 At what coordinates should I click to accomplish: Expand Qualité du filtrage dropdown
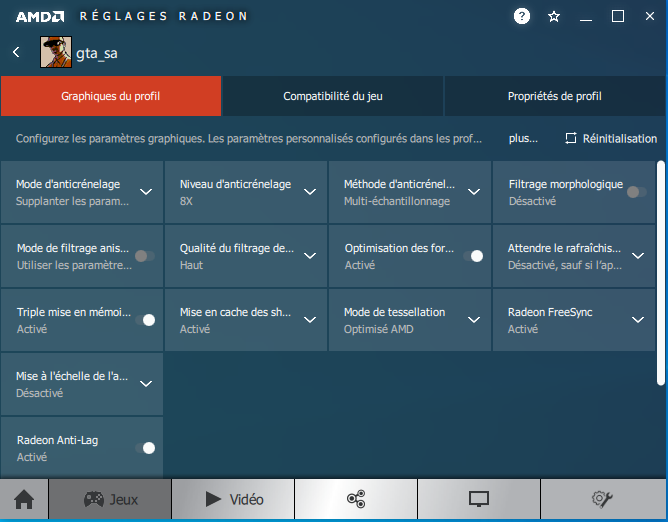pos(310,256)
